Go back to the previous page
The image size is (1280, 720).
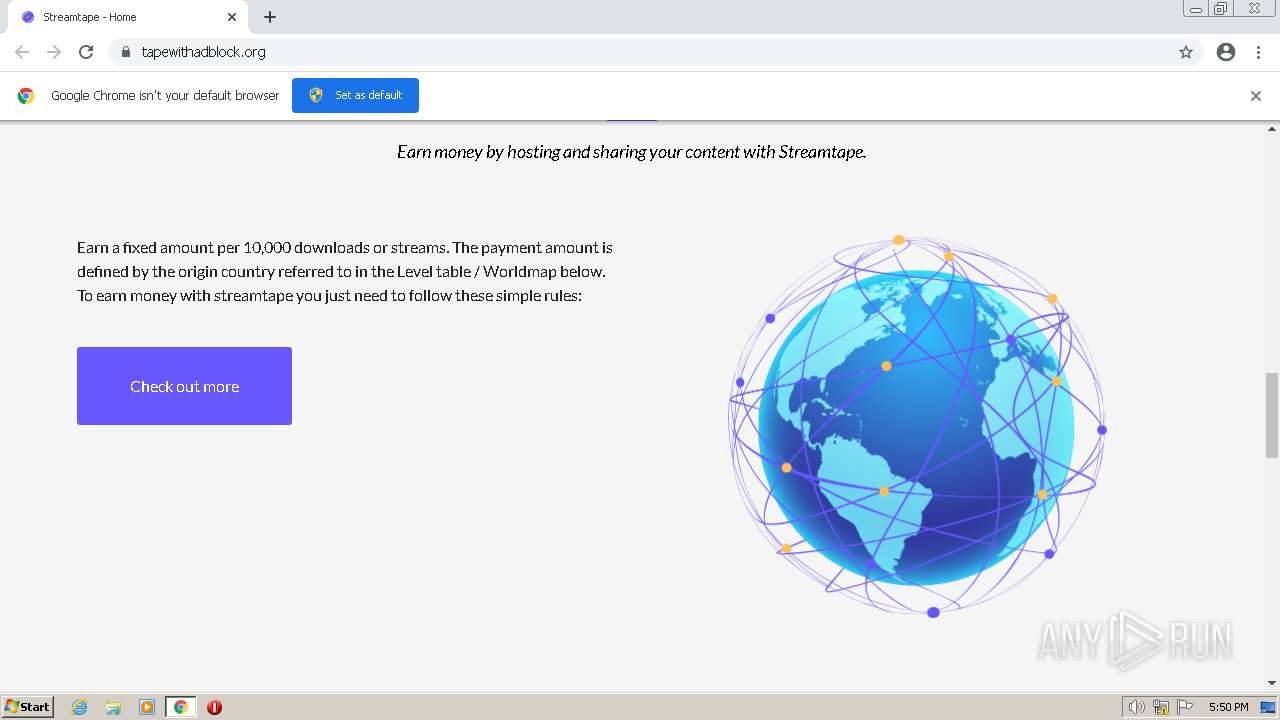[22, 52]
